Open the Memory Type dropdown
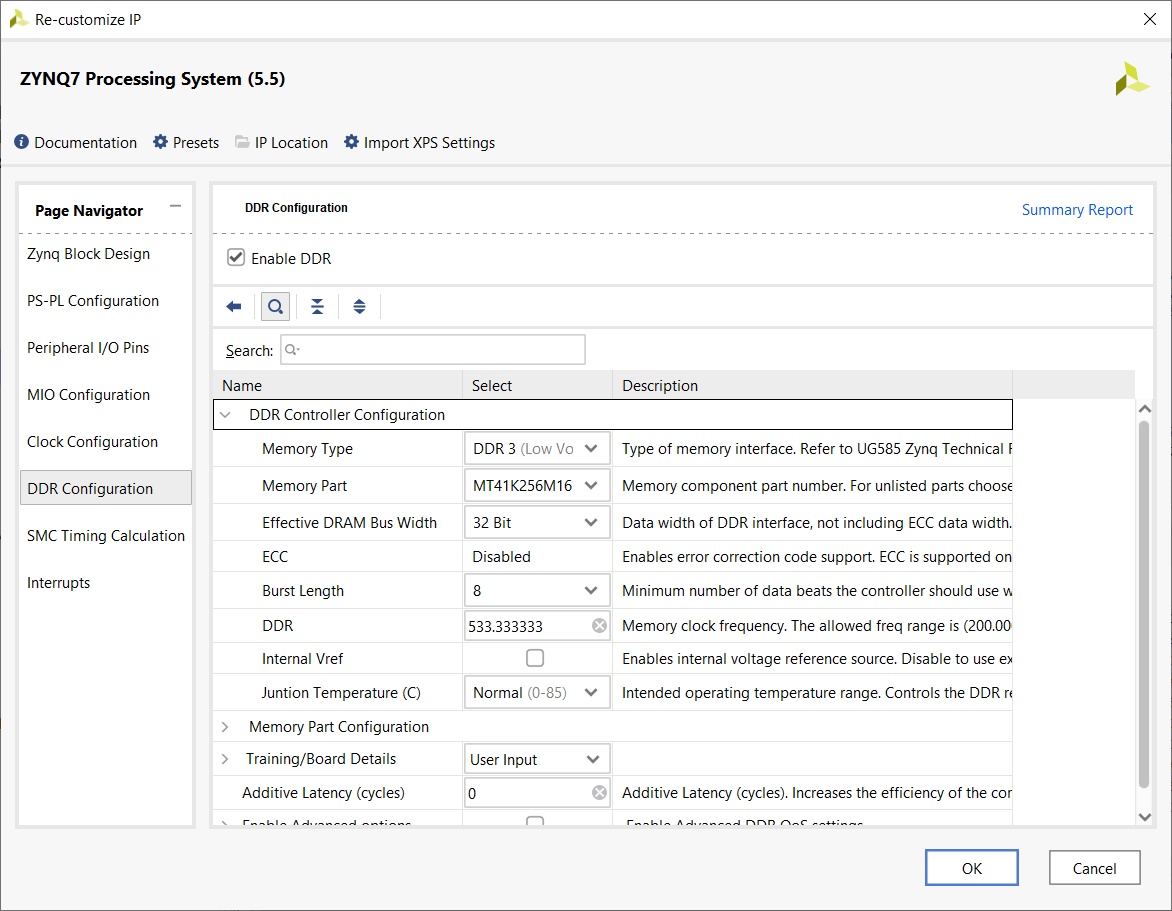The width and height of the screenshot is (1172, 911). click(537, 449)
